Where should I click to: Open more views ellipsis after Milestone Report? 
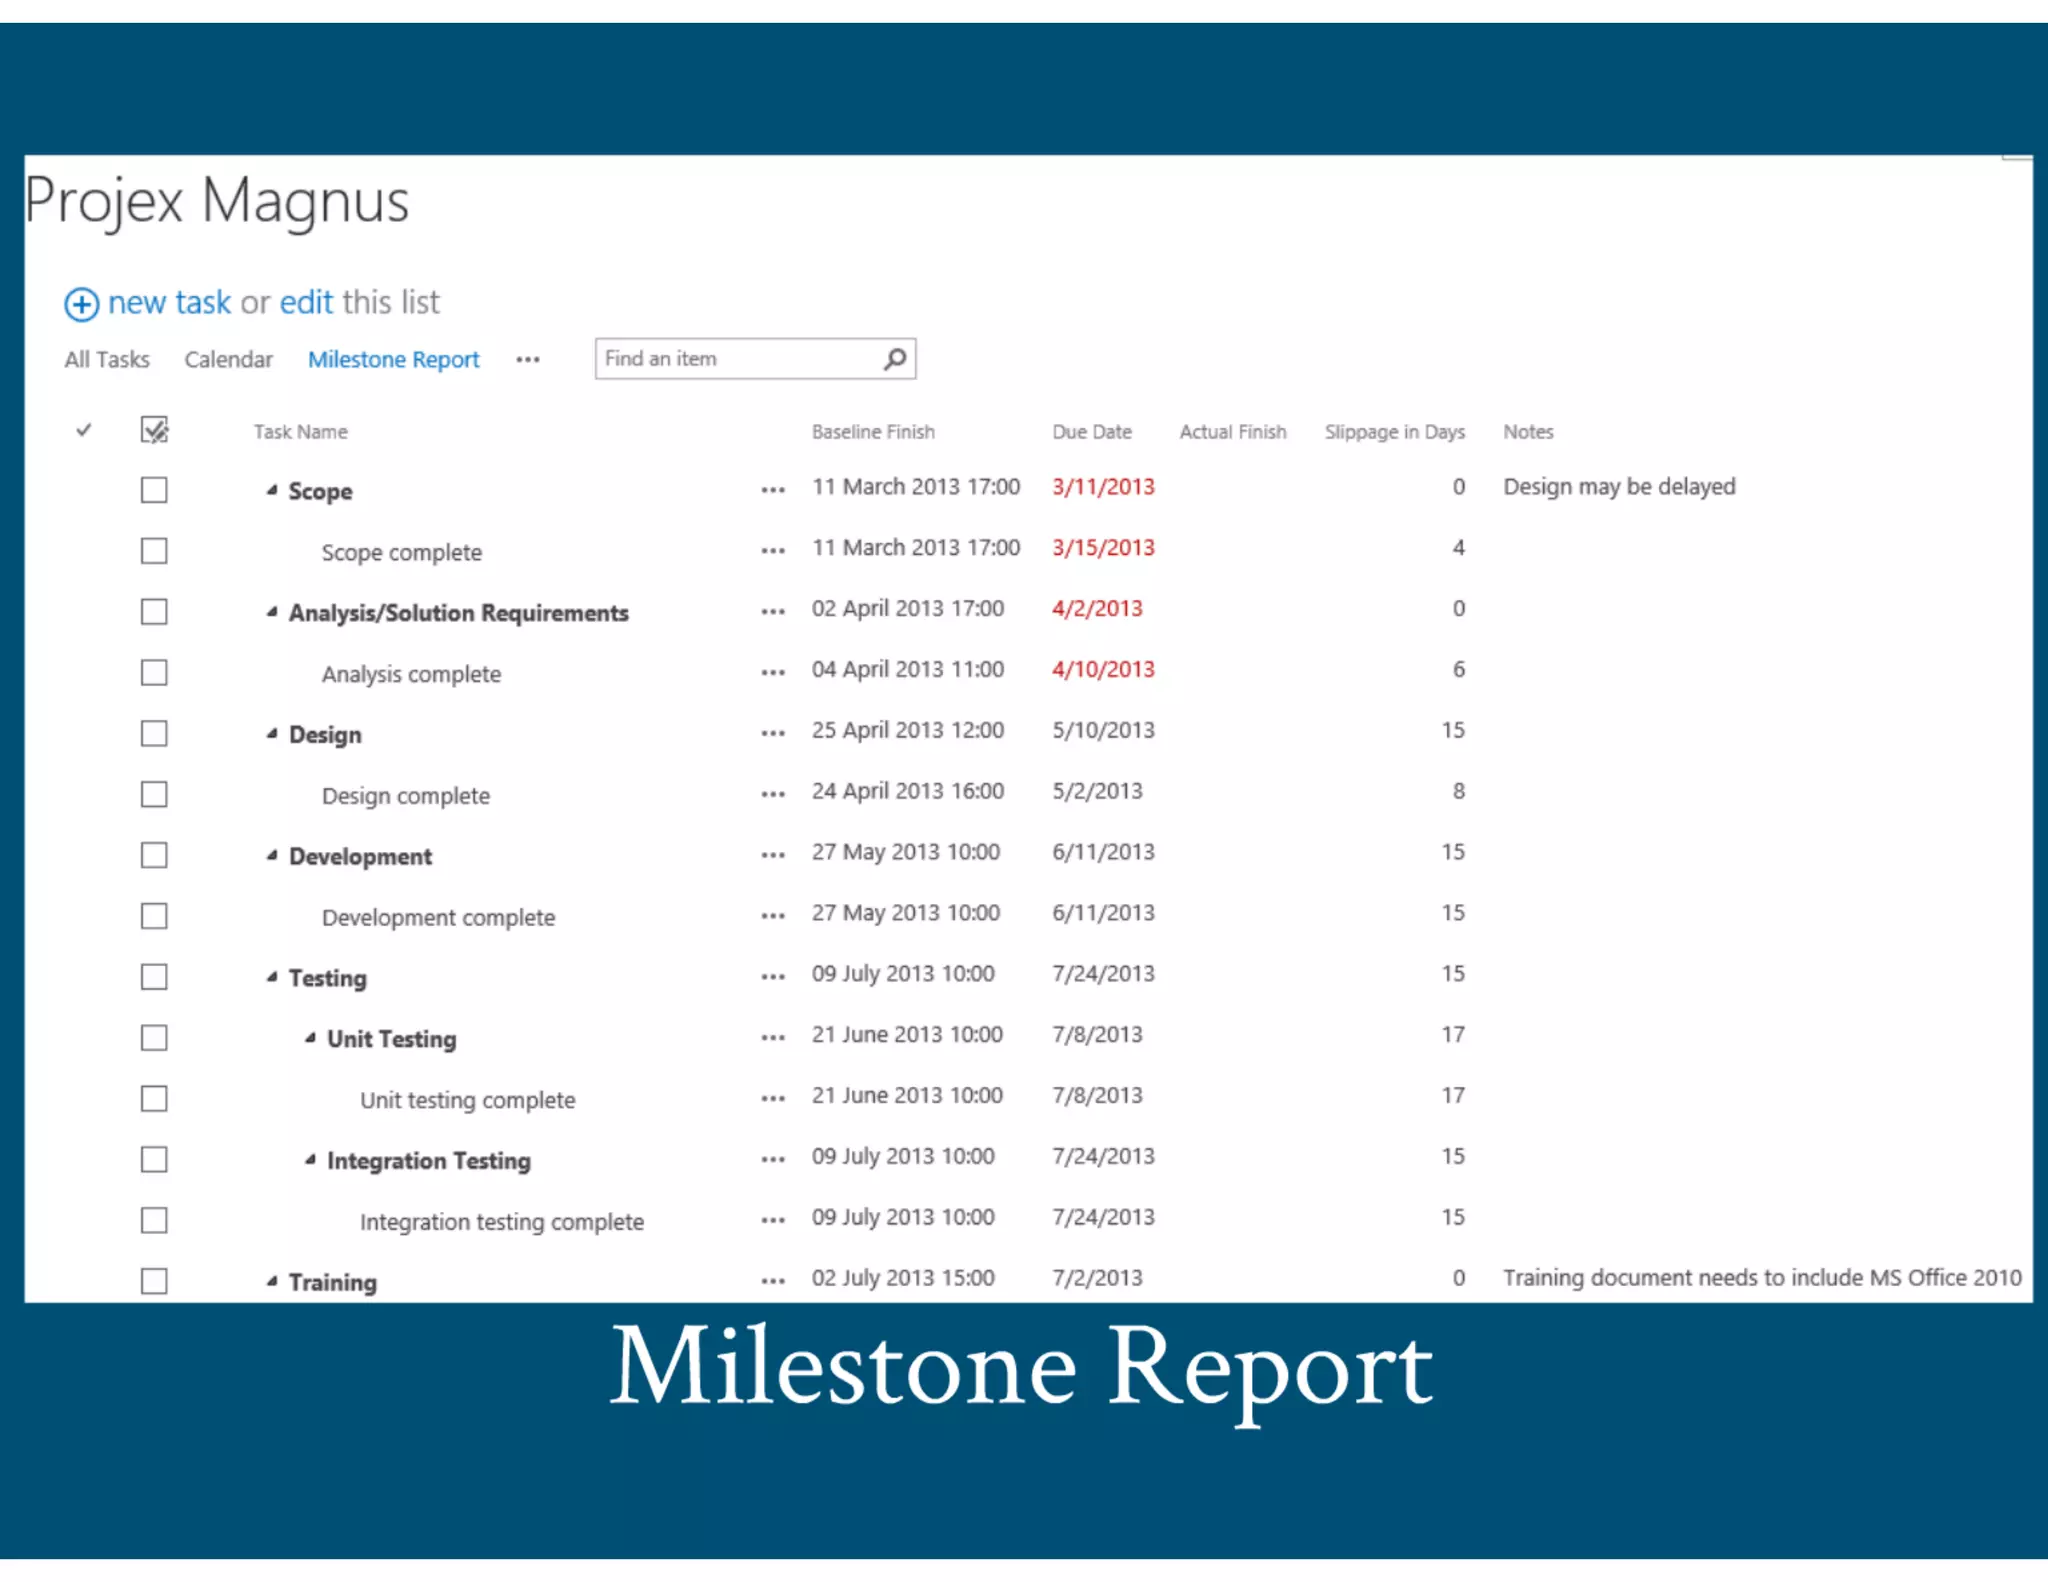click(528, 360)
